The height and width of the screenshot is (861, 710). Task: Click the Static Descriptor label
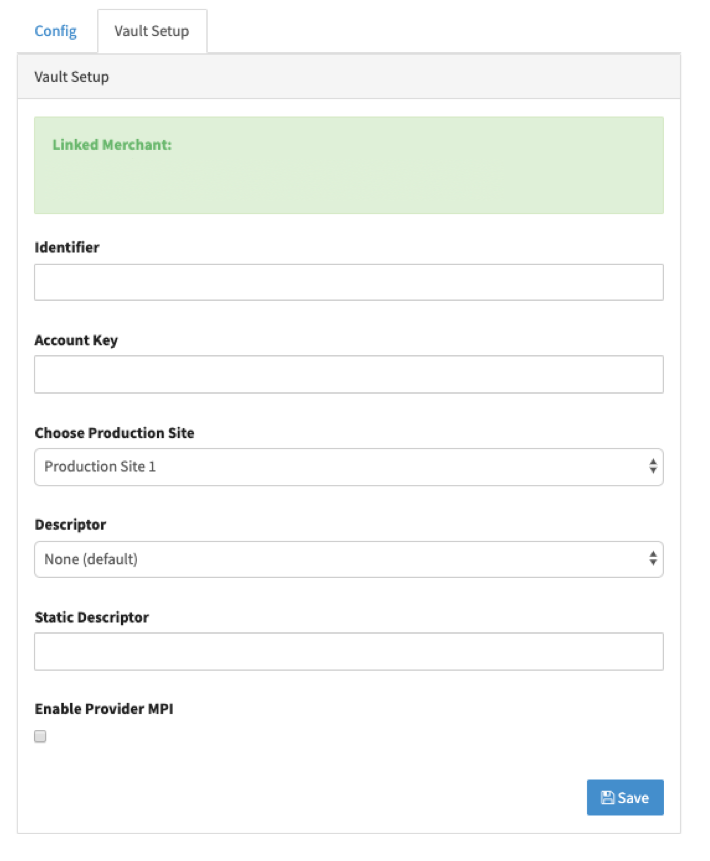[x=91, y=617]
